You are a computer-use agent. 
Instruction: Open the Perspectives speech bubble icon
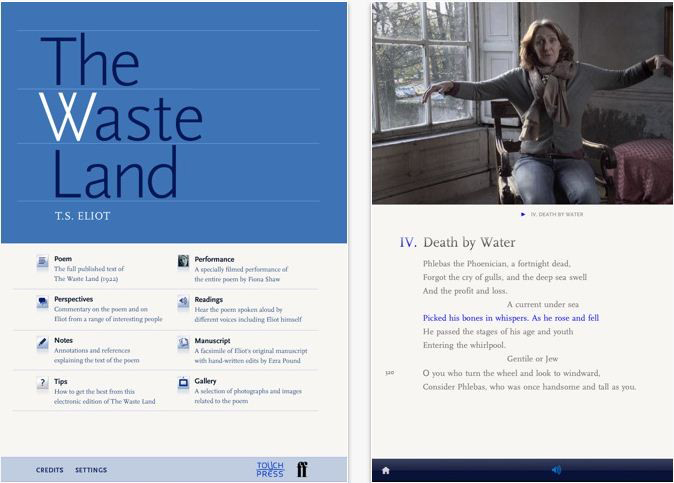(x=43, y=302)
